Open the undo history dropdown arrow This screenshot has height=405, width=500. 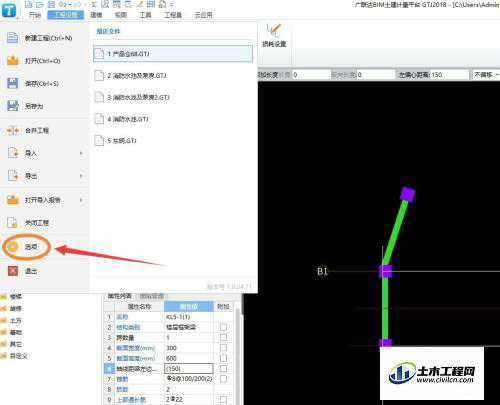pos(70,5)
